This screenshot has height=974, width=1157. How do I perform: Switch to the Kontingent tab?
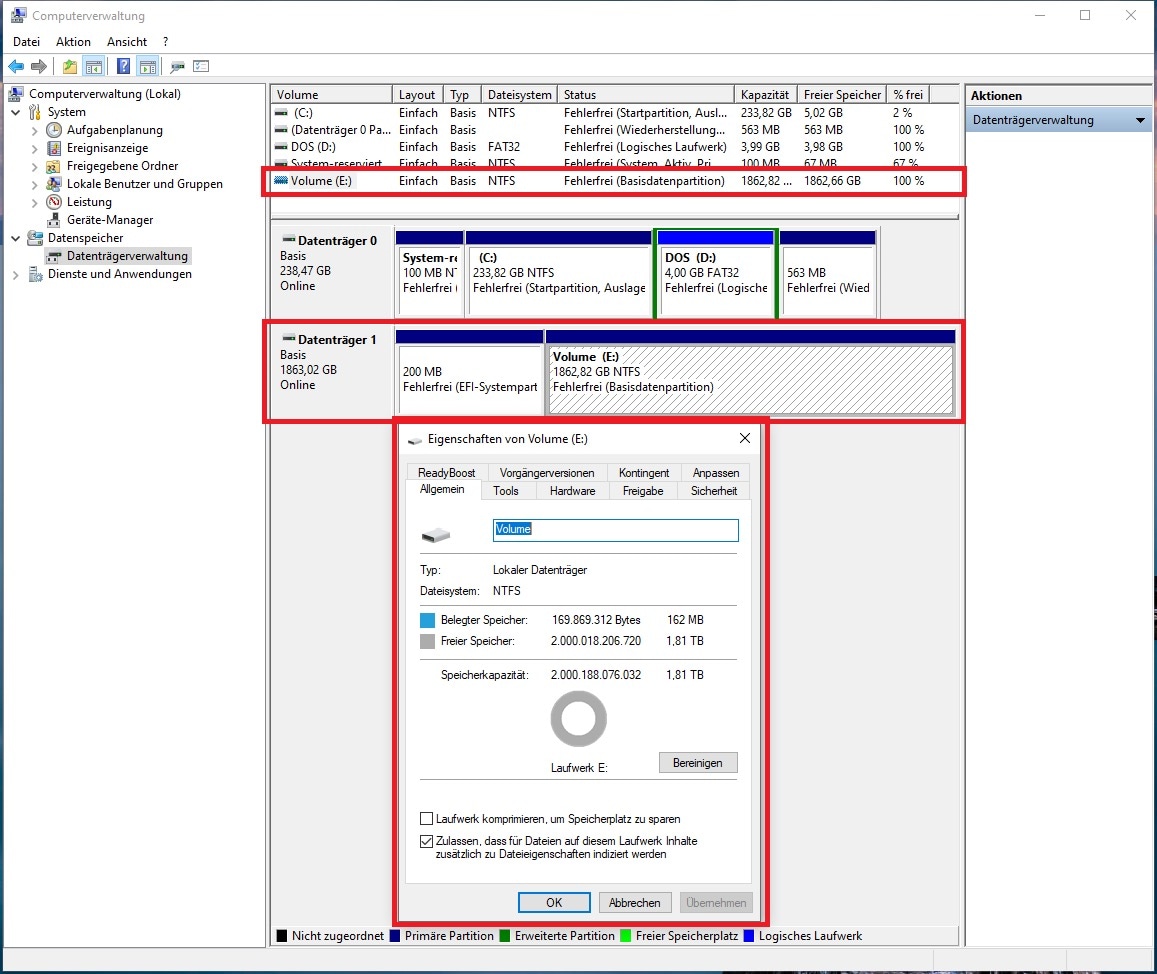(643, 472)
